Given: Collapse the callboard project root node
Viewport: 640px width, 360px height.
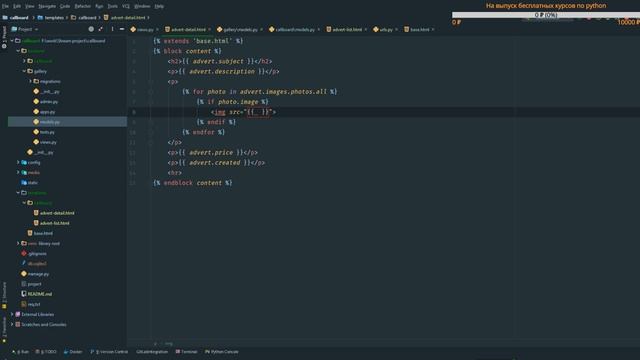Looking at the screenshot, I should pyautogui.click(x=12, y=41).
